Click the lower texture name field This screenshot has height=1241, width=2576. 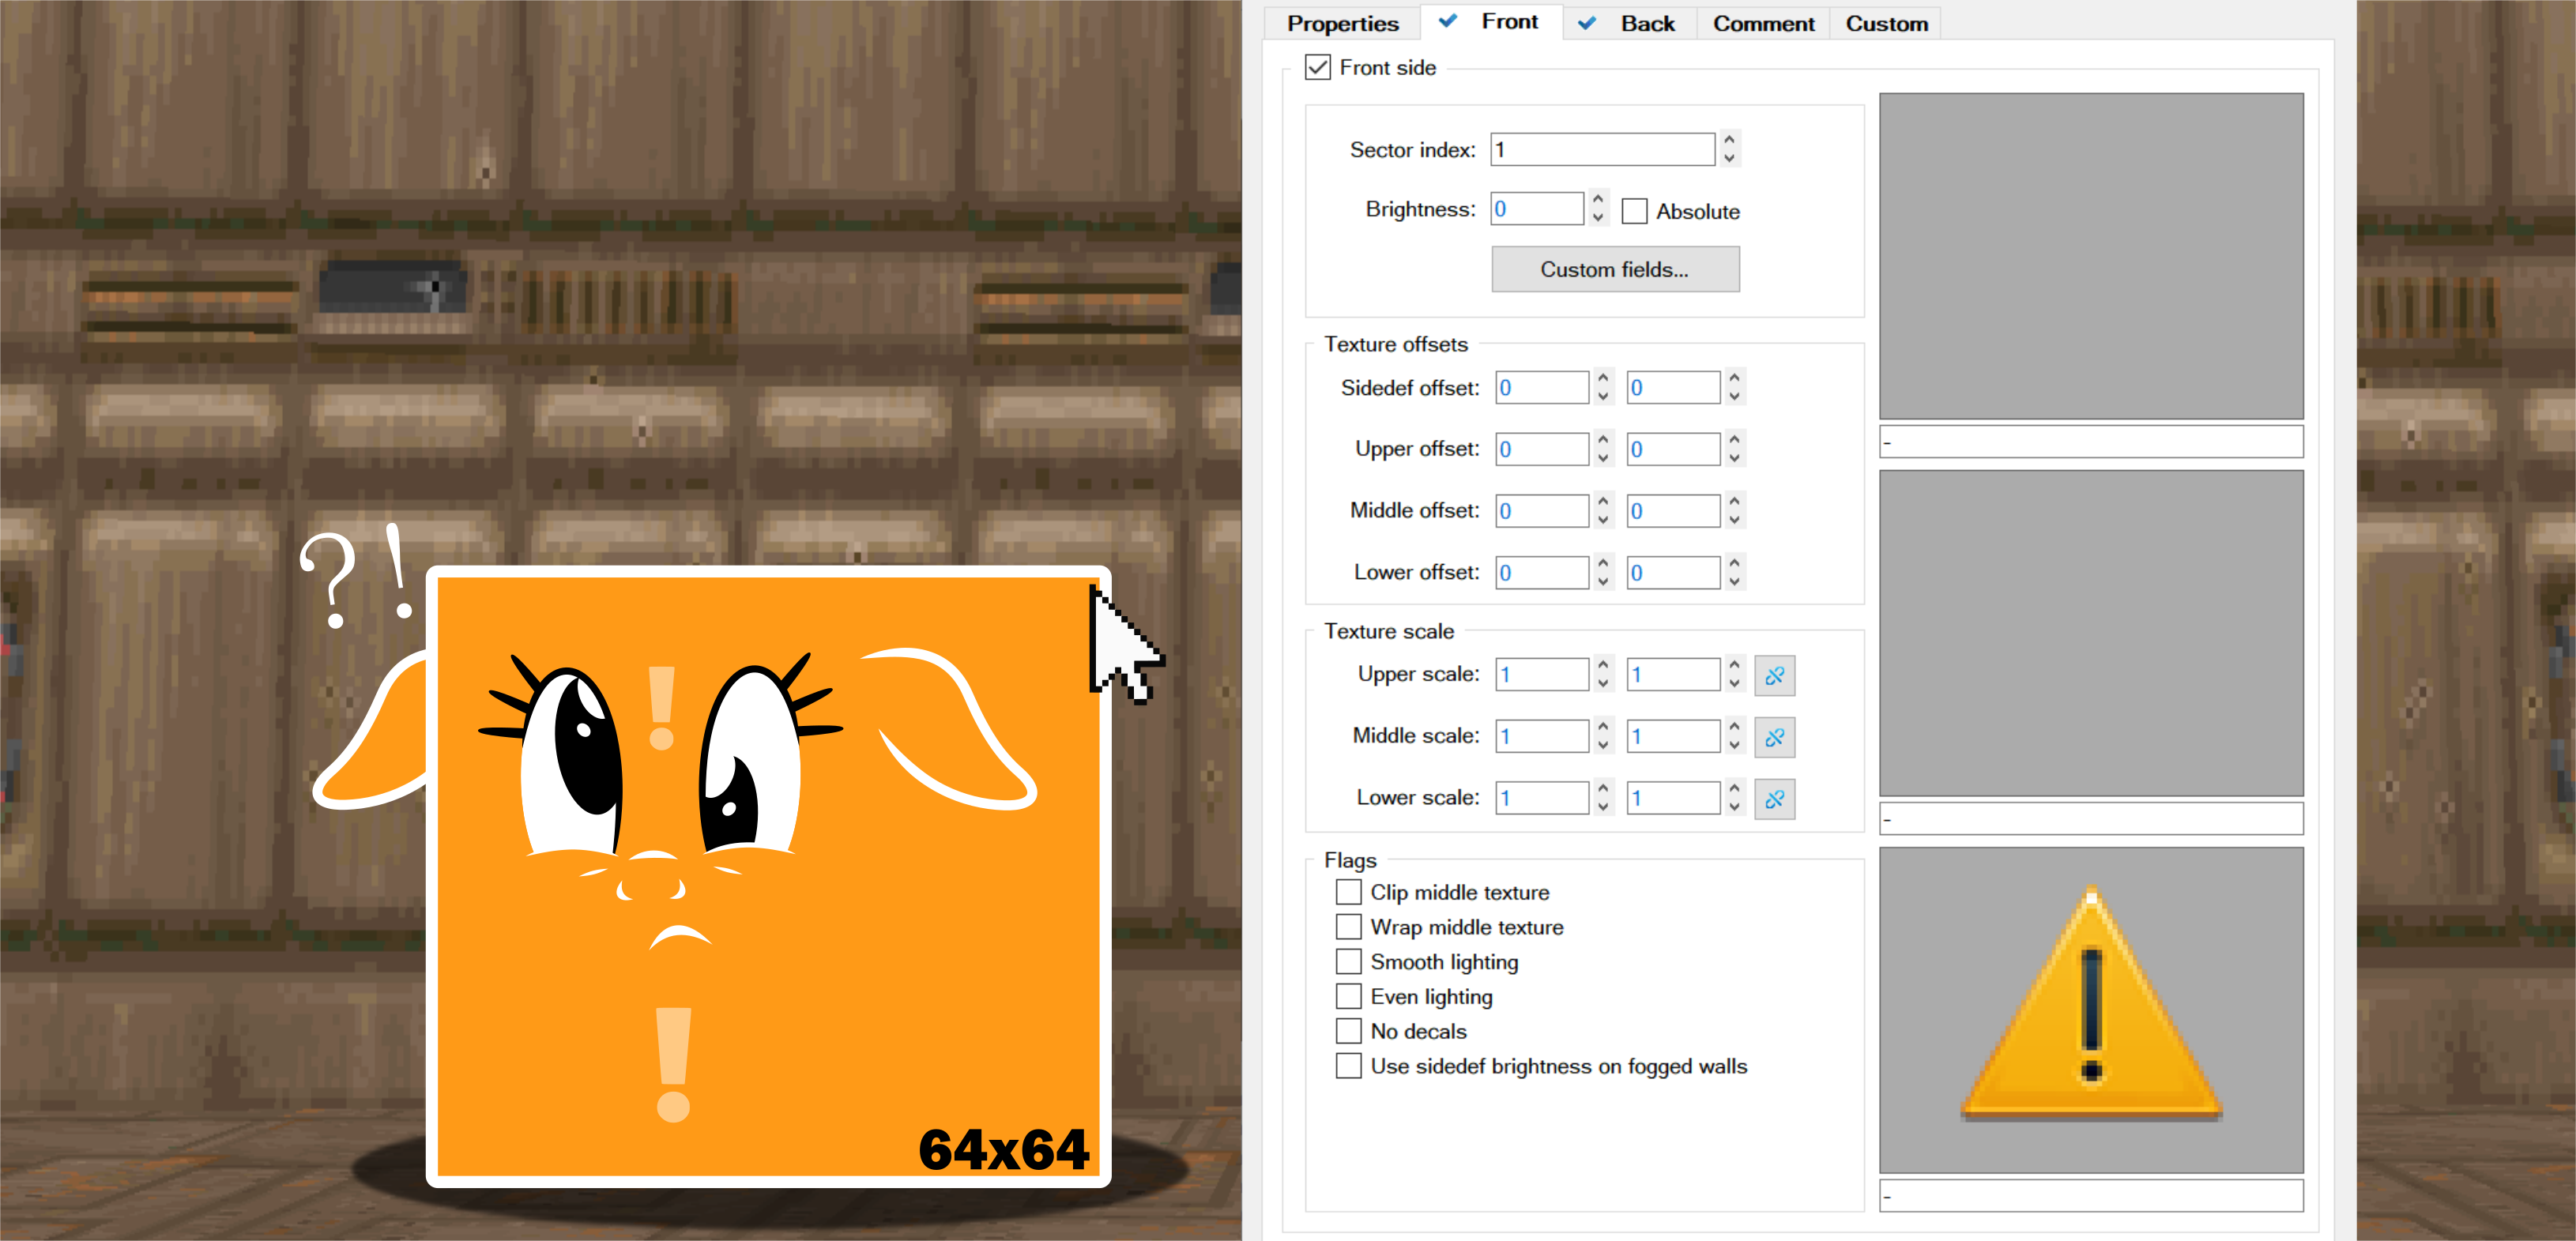[x=2090, y=1195]
